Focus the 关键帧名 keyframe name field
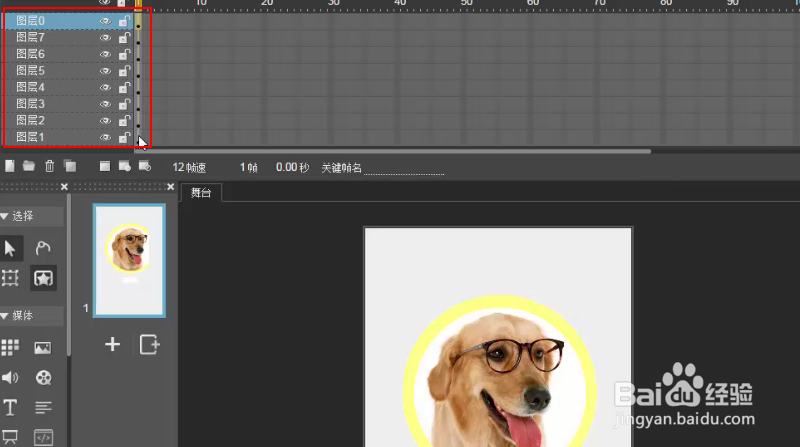800x447 pixels. coord(404,168)
